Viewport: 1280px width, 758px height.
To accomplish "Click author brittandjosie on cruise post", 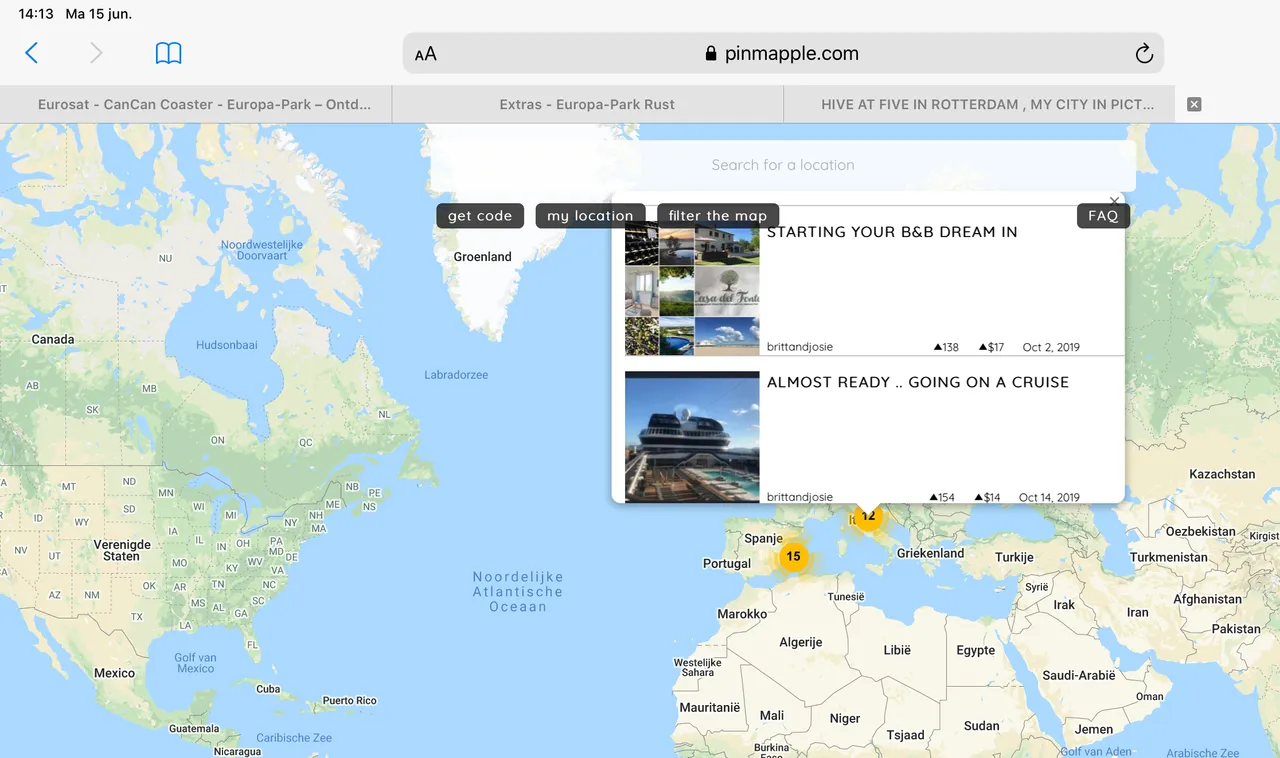I will coord(800,497).
